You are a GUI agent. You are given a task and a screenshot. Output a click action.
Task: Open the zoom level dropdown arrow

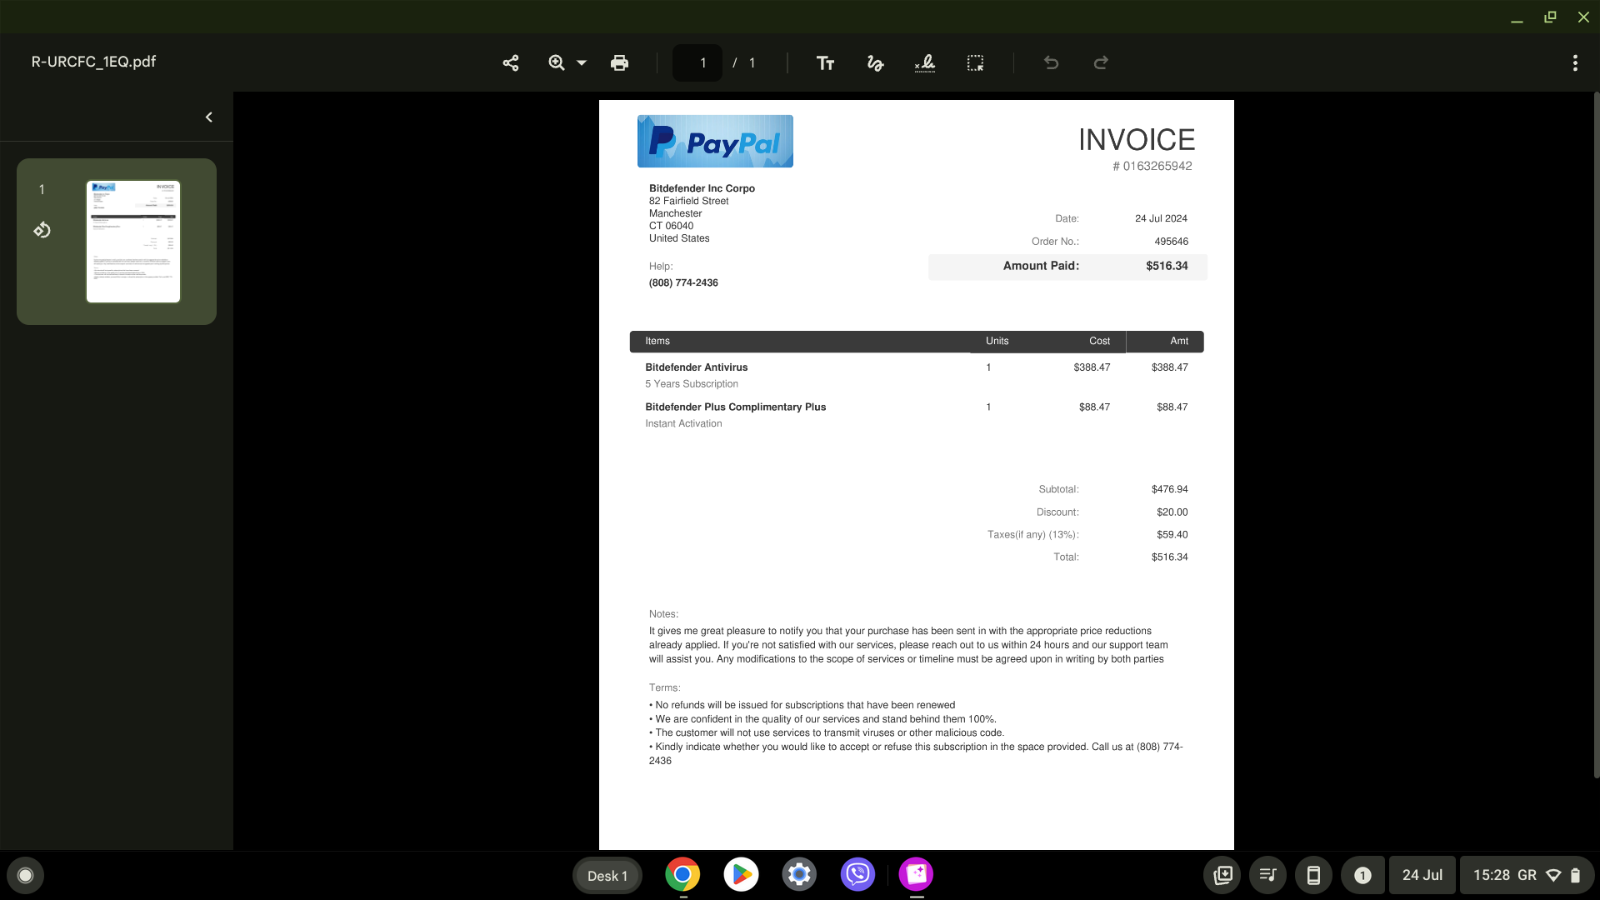(x=581, y=63)
